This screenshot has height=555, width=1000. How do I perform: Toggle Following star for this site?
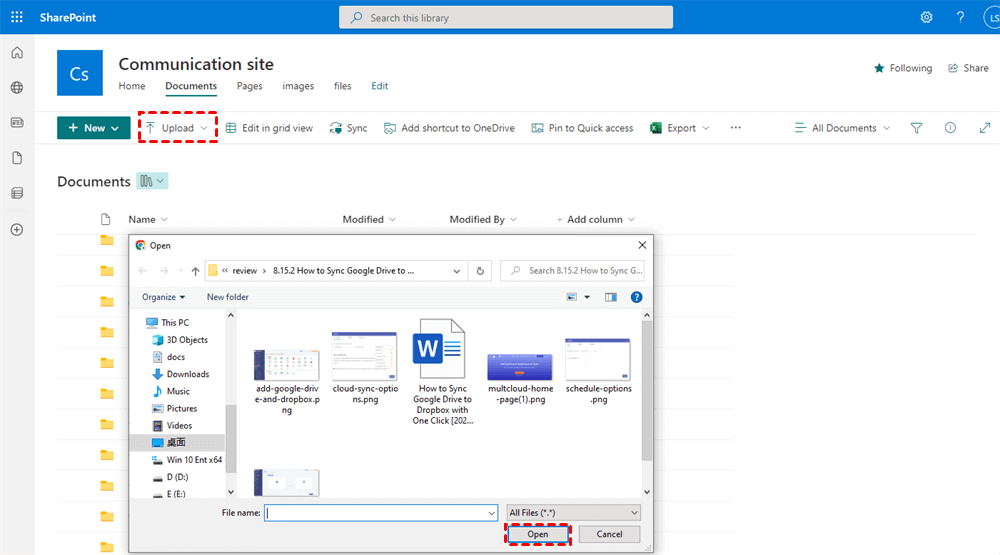pyautogui.click(x=902, y=68)
